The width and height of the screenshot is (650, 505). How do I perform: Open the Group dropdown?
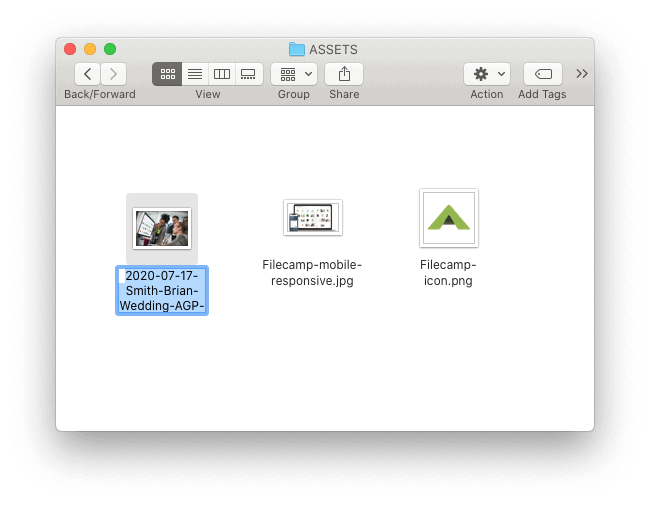294,74
